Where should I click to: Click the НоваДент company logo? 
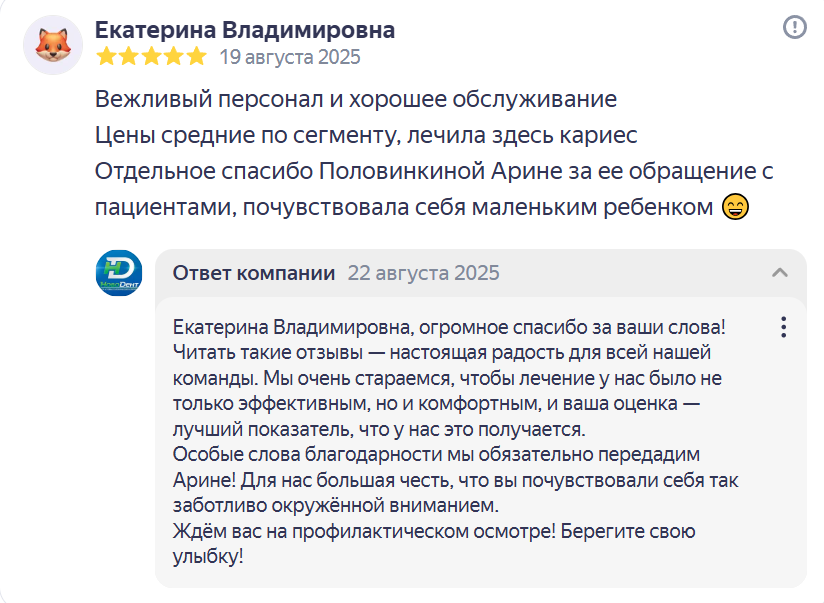(119, 273)
